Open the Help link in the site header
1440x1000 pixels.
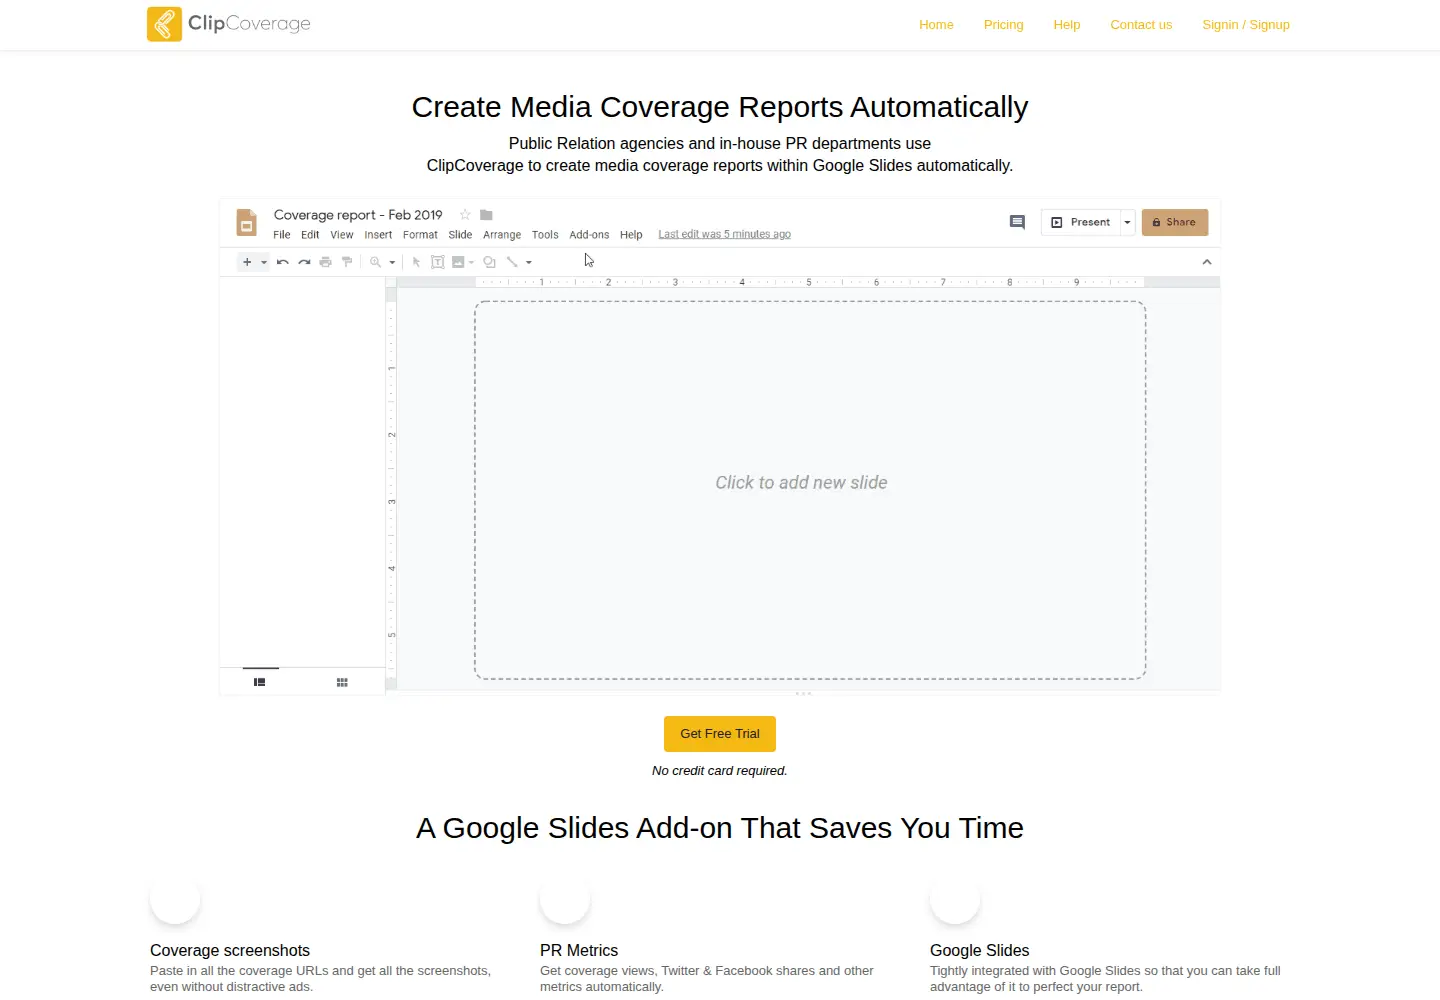1066,25
